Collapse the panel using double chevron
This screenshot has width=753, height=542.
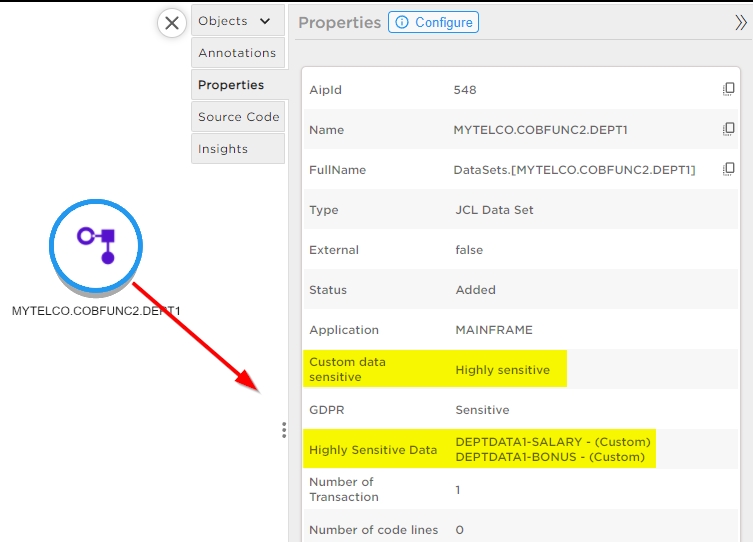741,22
